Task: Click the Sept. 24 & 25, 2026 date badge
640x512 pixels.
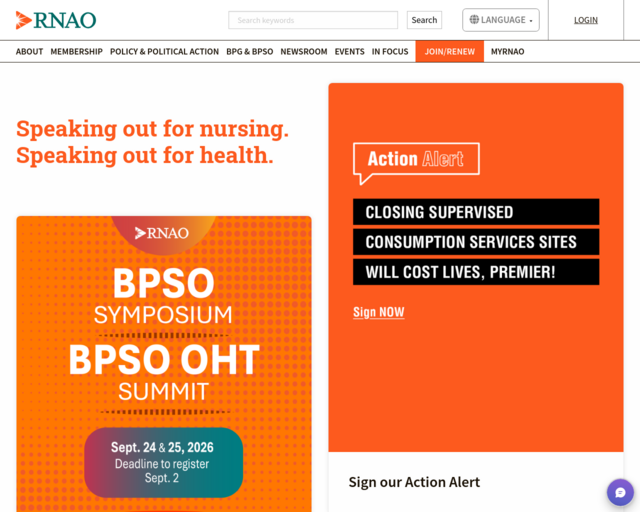Action: coord(164,463)
